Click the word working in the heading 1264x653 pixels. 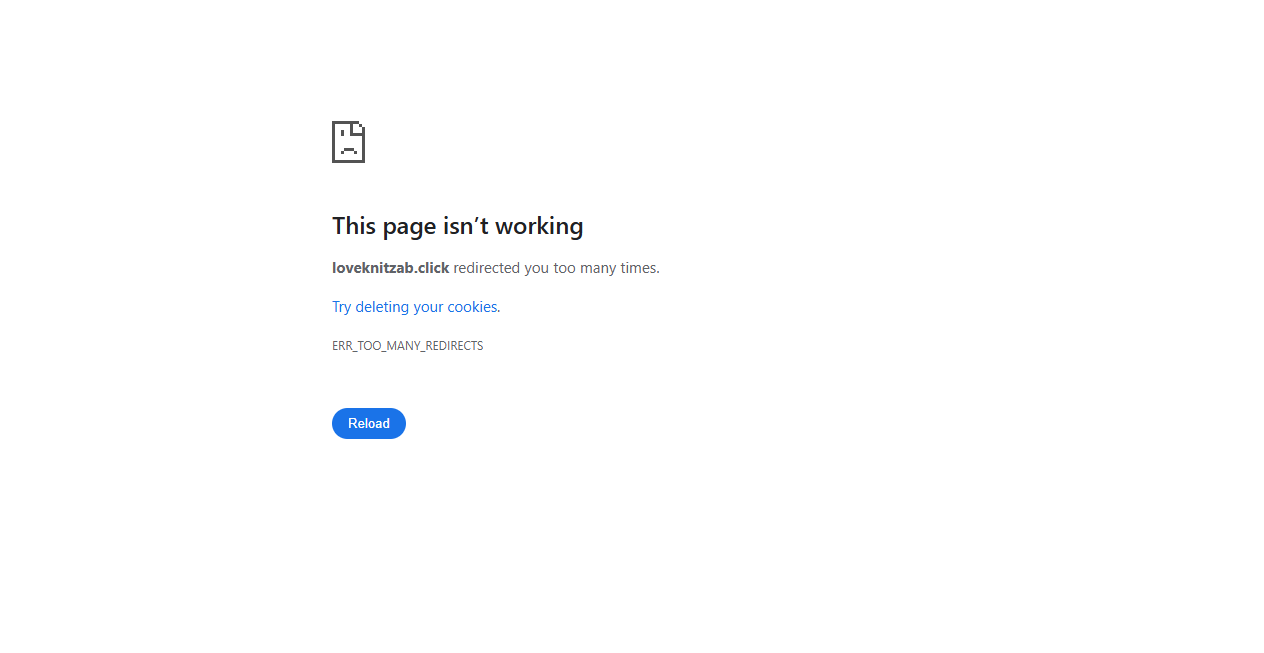click(x=539, y=226)
